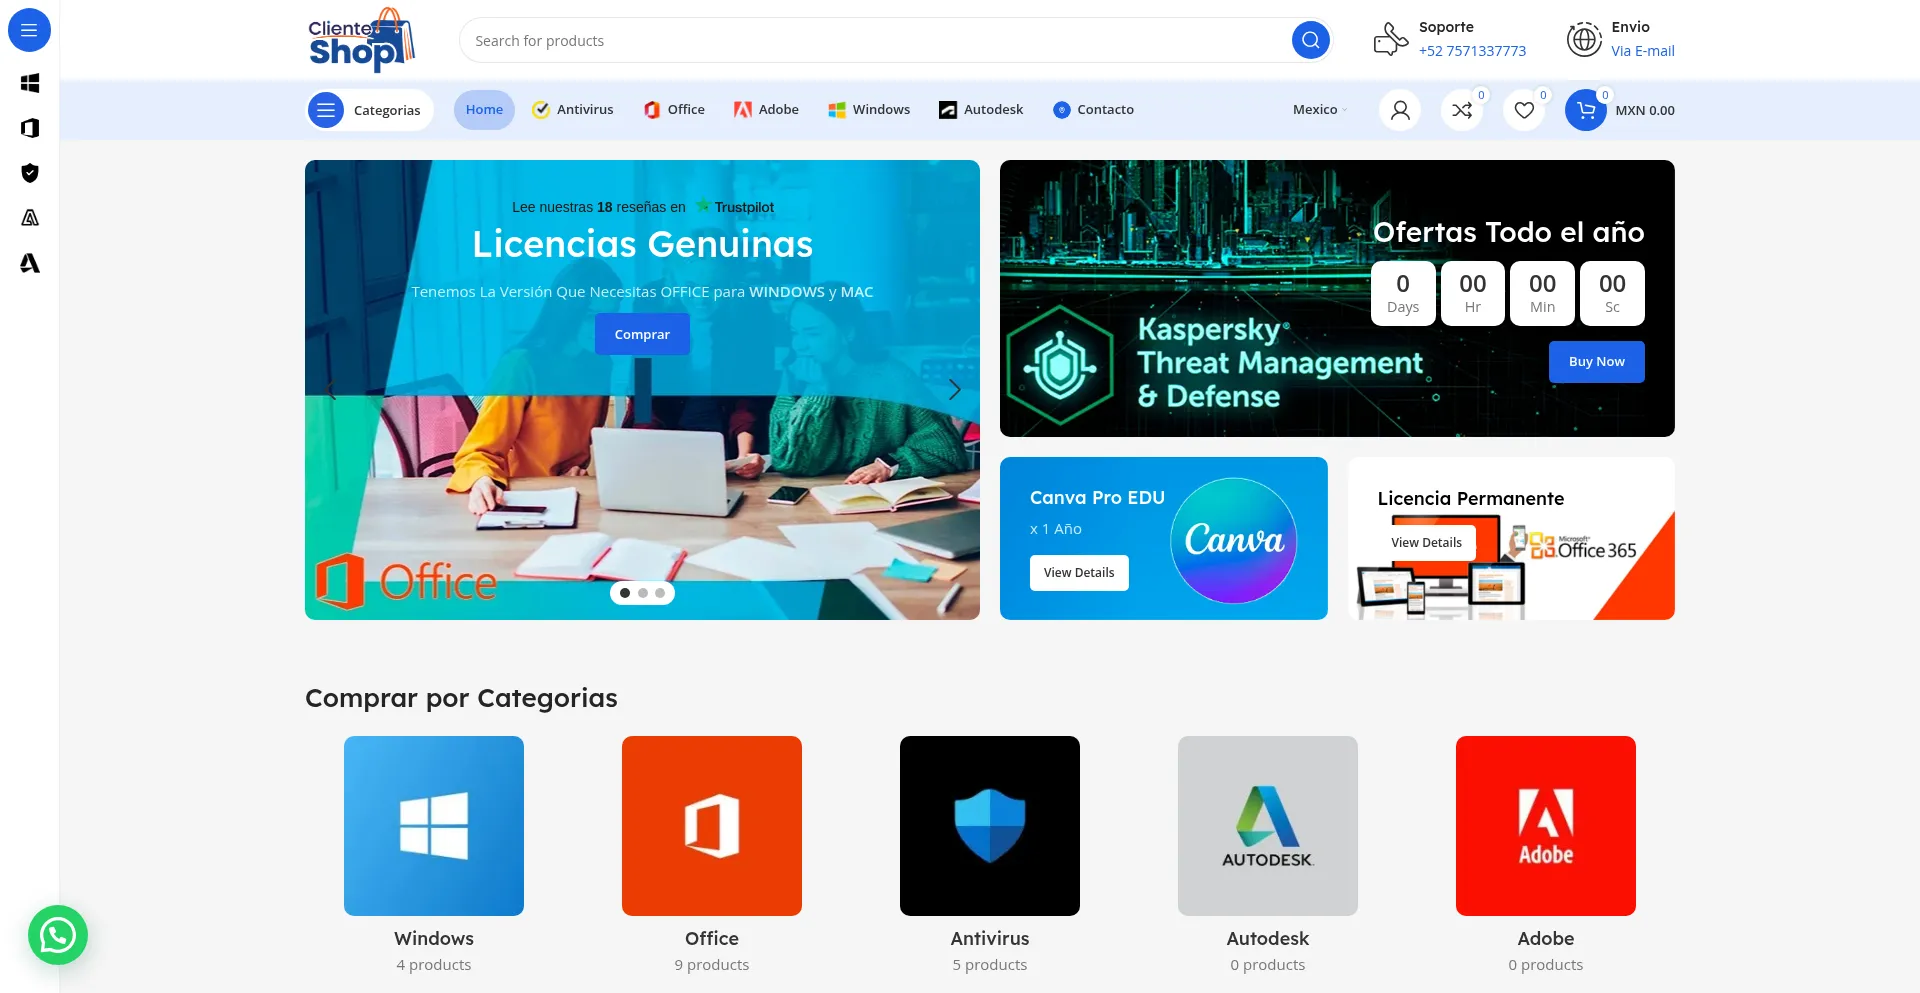The width and height of the screenshot is (1920, 993).
Task: Expand the Mexico country dropdown
Action: tap(1320, 110)
